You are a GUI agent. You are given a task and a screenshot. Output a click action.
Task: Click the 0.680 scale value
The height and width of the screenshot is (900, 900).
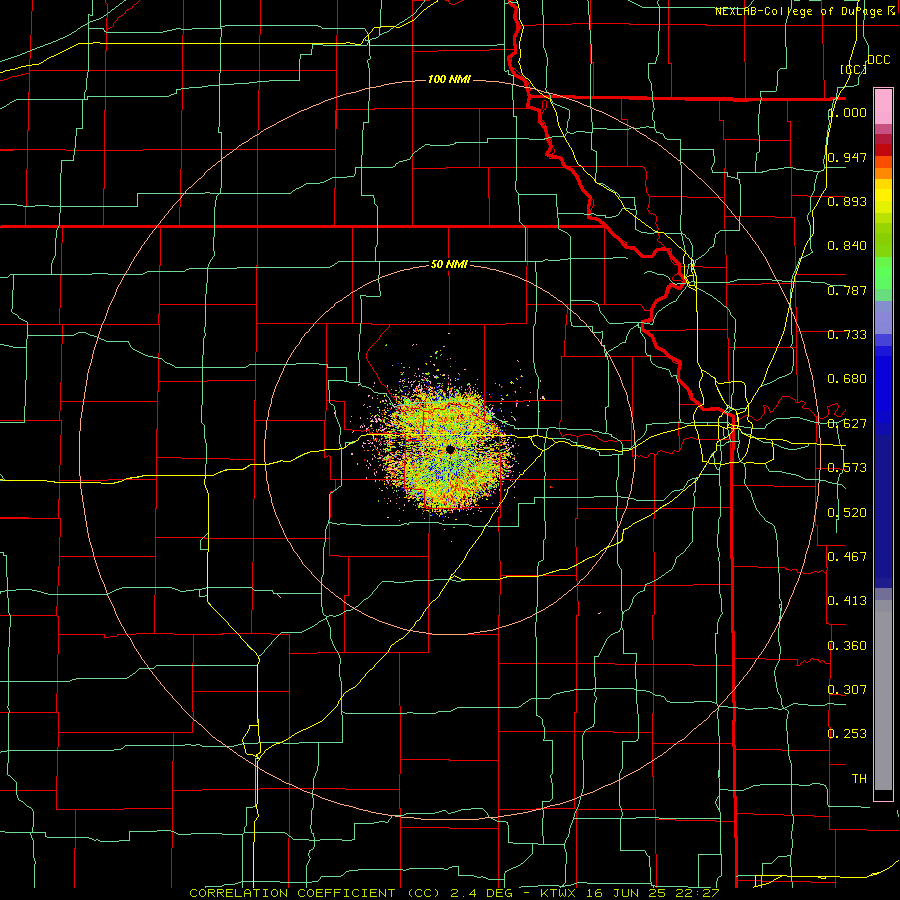point(847,379)
